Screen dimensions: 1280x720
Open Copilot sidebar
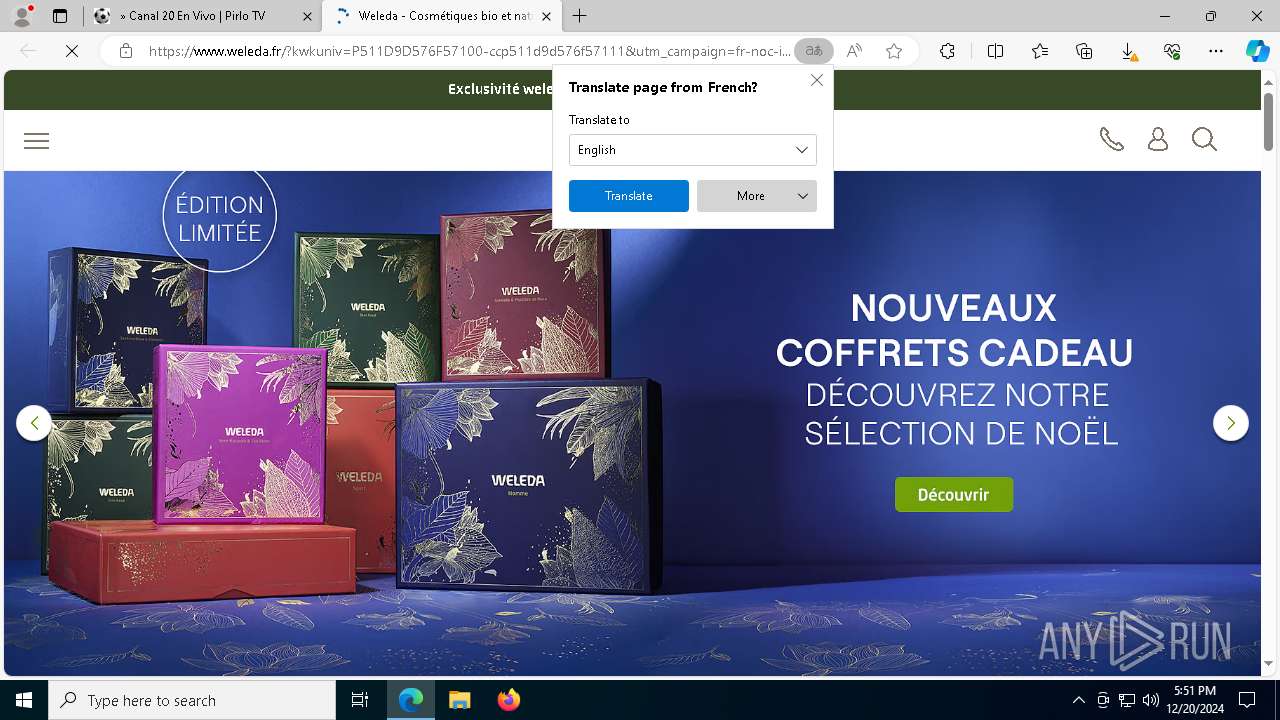(1257, 51)
